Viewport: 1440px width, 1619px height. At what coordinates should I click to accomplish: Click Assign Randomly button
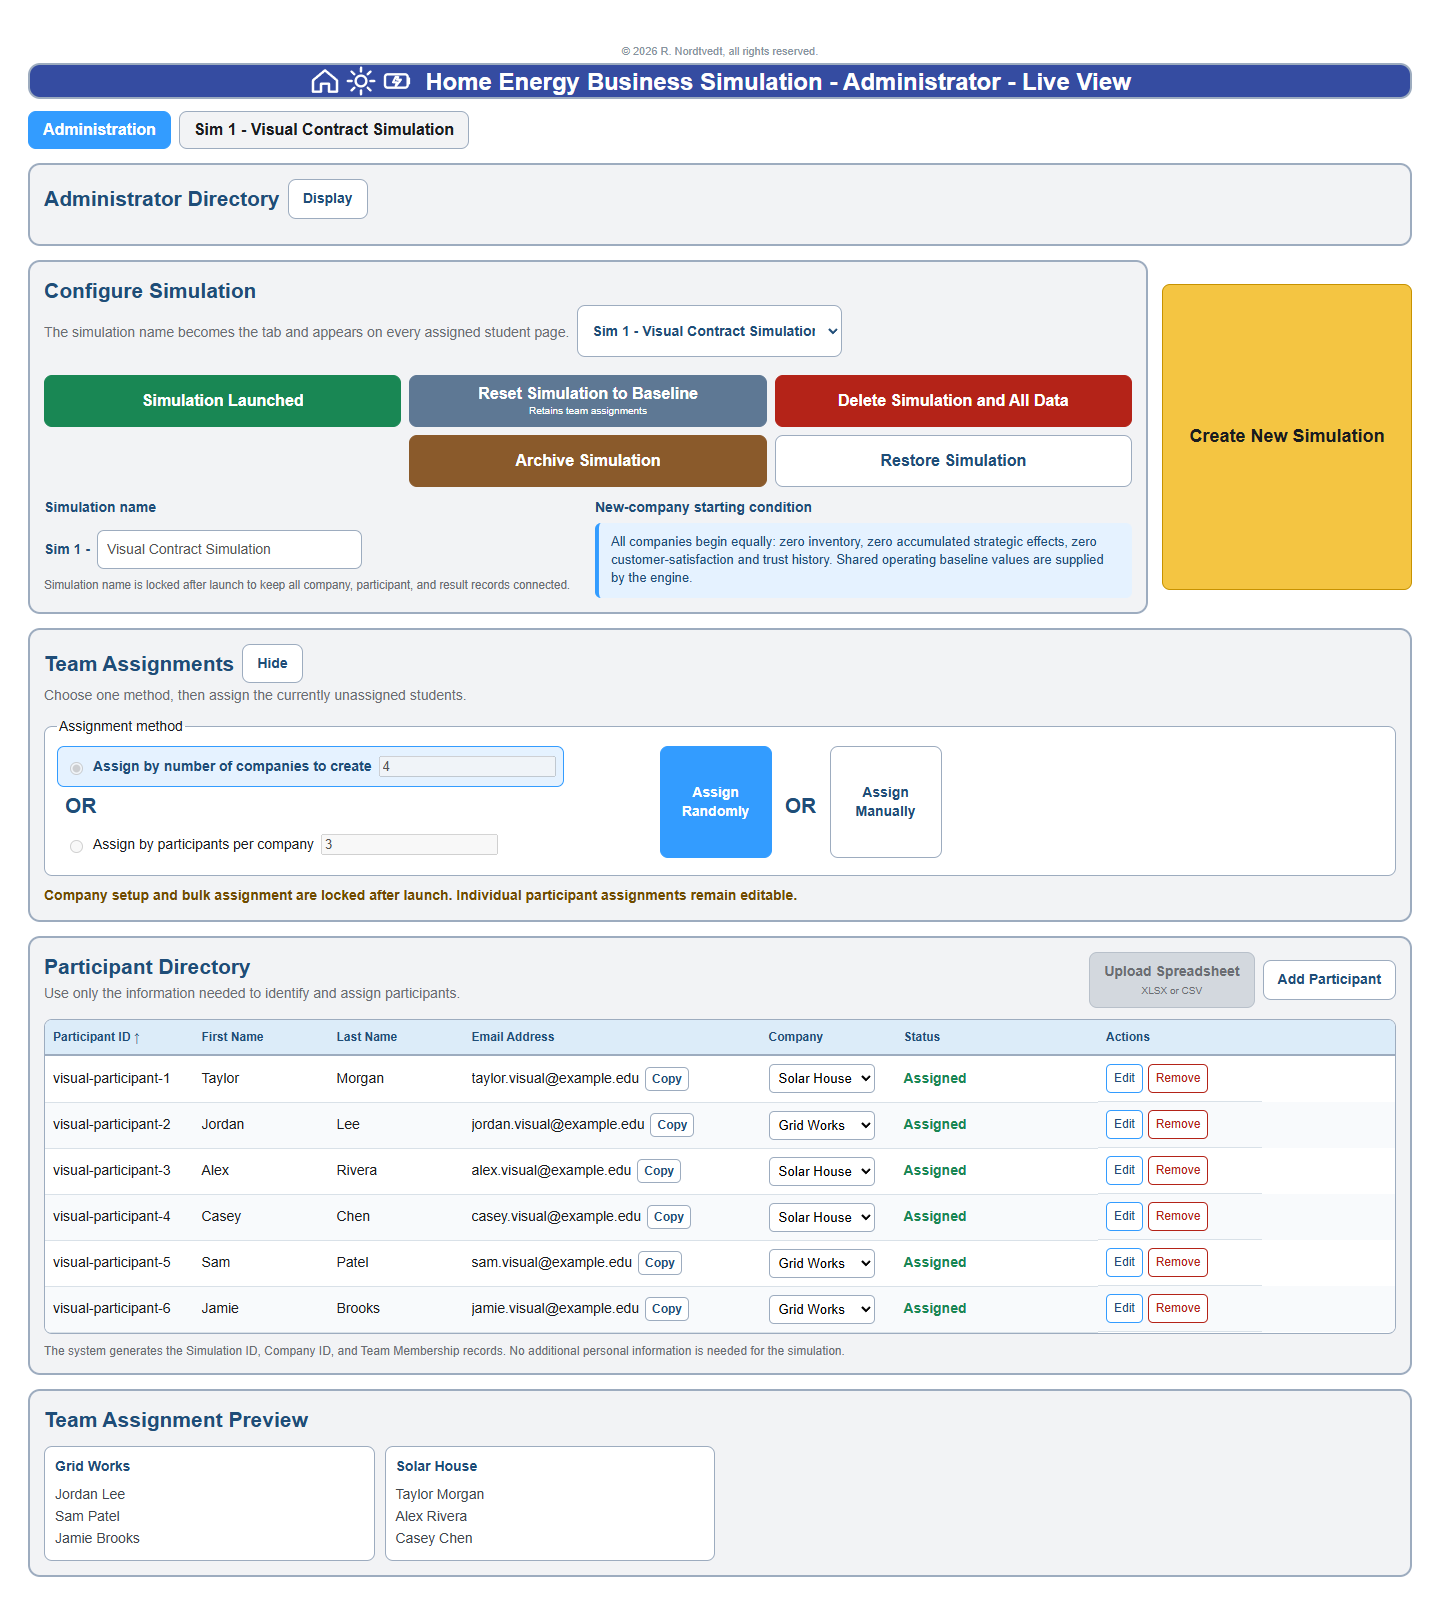(716, 802)
